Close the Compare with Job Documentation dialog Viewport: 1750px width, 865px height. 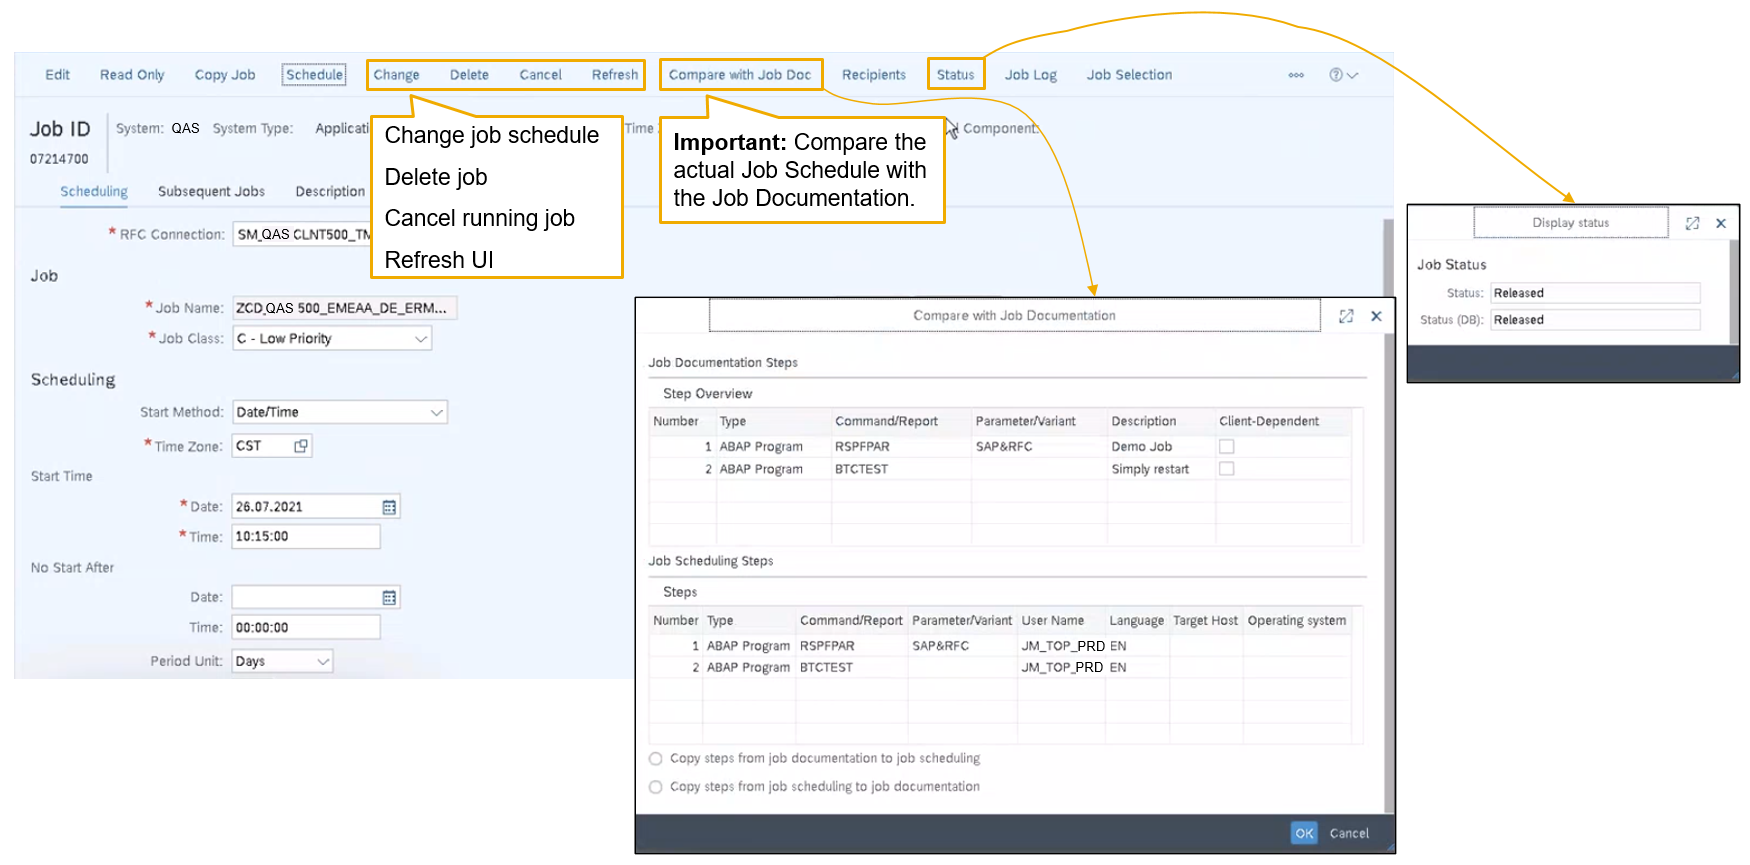click(x=1376, y=316)
